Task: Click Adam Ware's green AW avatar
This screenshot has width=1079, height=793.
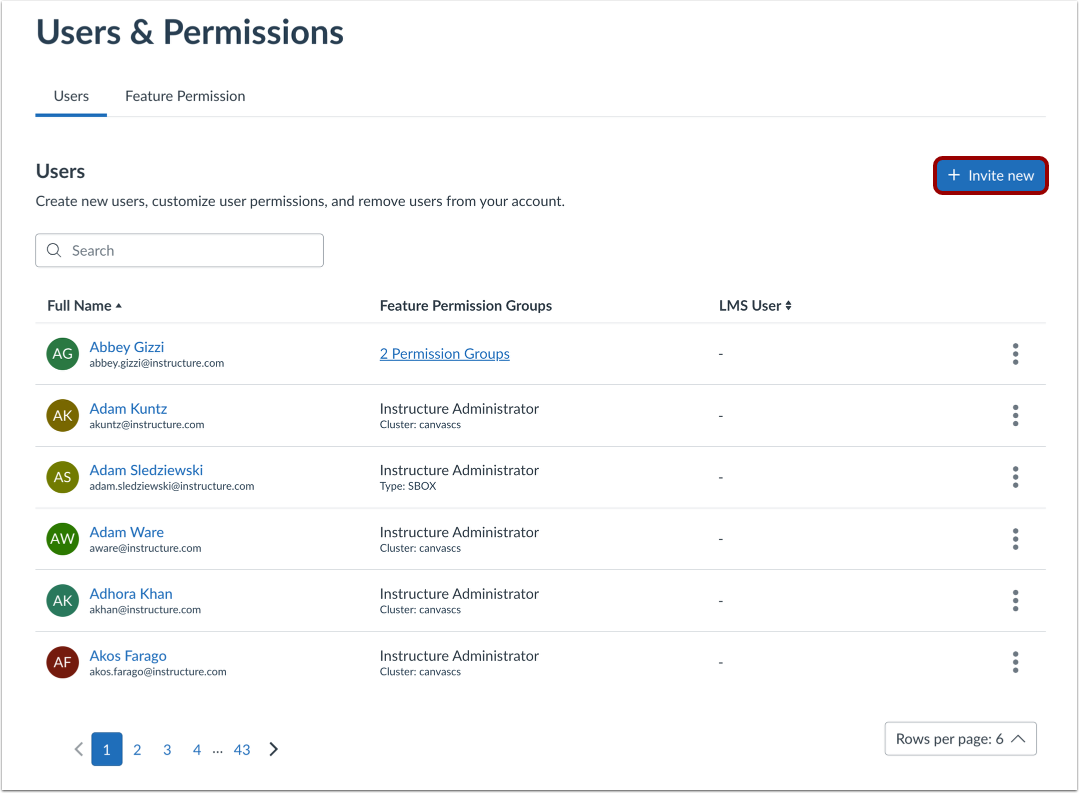Action: 62,539
